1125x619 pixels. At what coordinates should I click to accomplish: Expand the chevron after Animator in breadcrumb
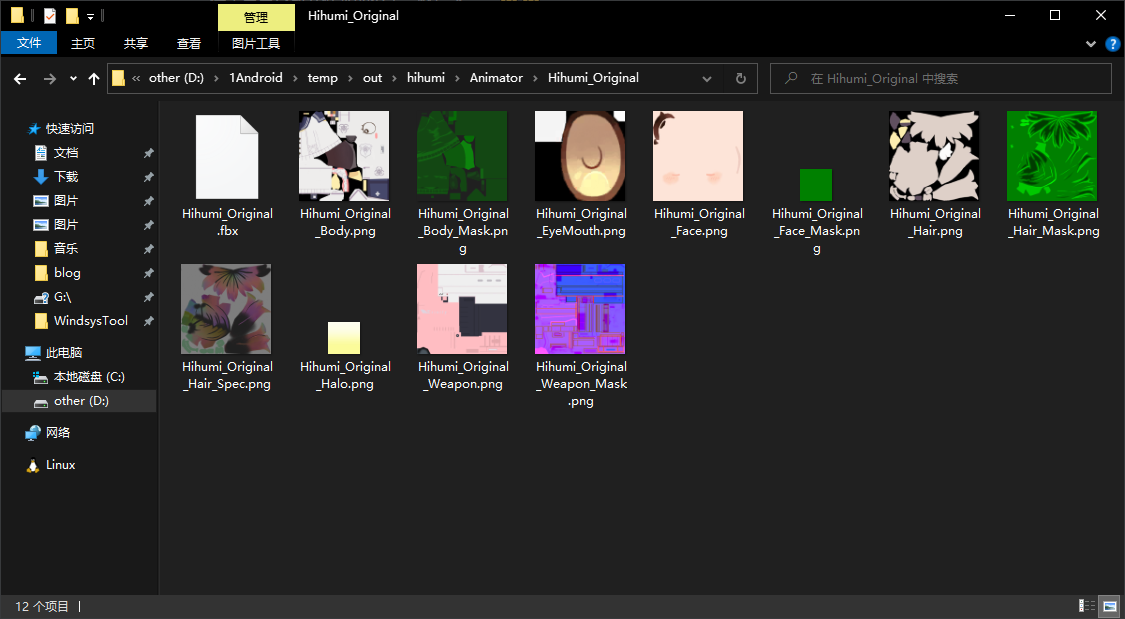[x=536, y=78]
